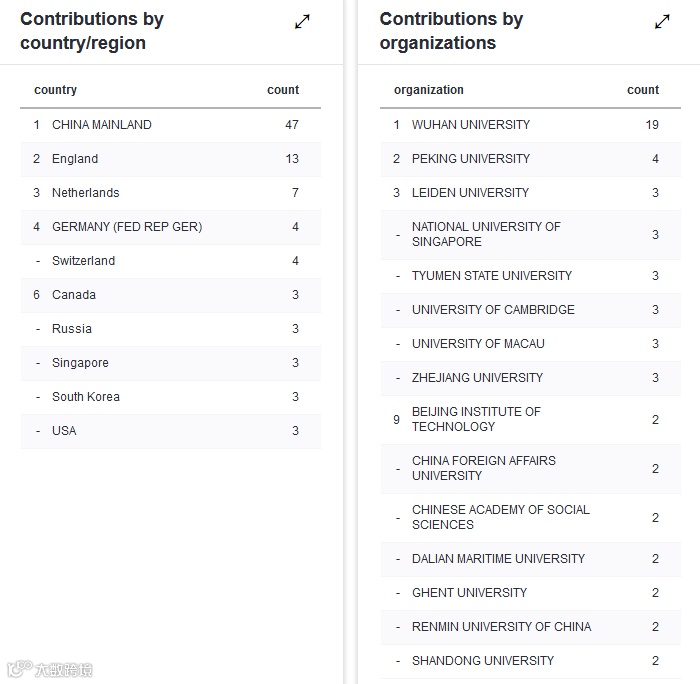Select the England row
Viewport: 700px width, 684px height.
click(75, 159)
